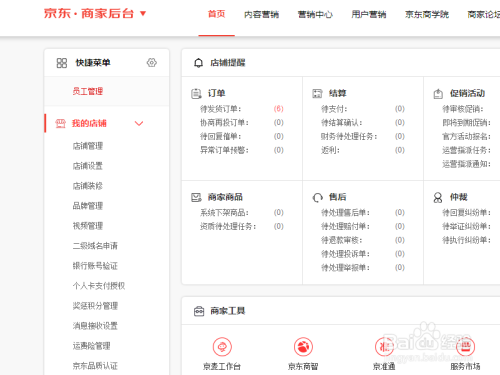Click the 仲裁 person icon
The image size is (500, 375).
click(438, 197)
